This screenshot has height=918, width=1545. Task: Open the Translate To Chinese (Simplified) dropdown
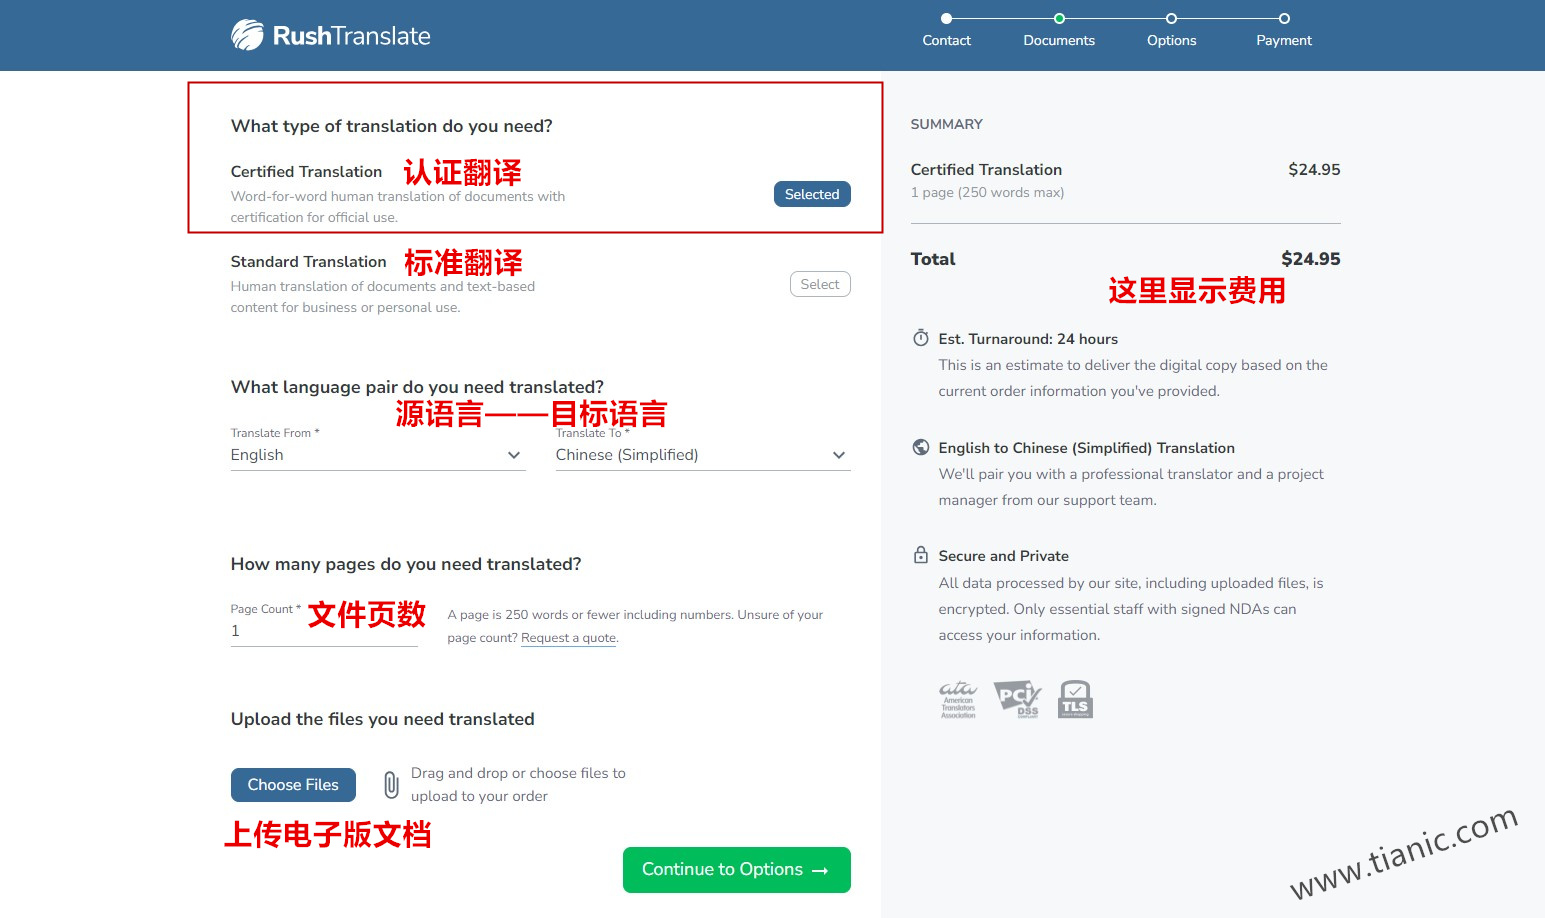click(x=703, y=455)
